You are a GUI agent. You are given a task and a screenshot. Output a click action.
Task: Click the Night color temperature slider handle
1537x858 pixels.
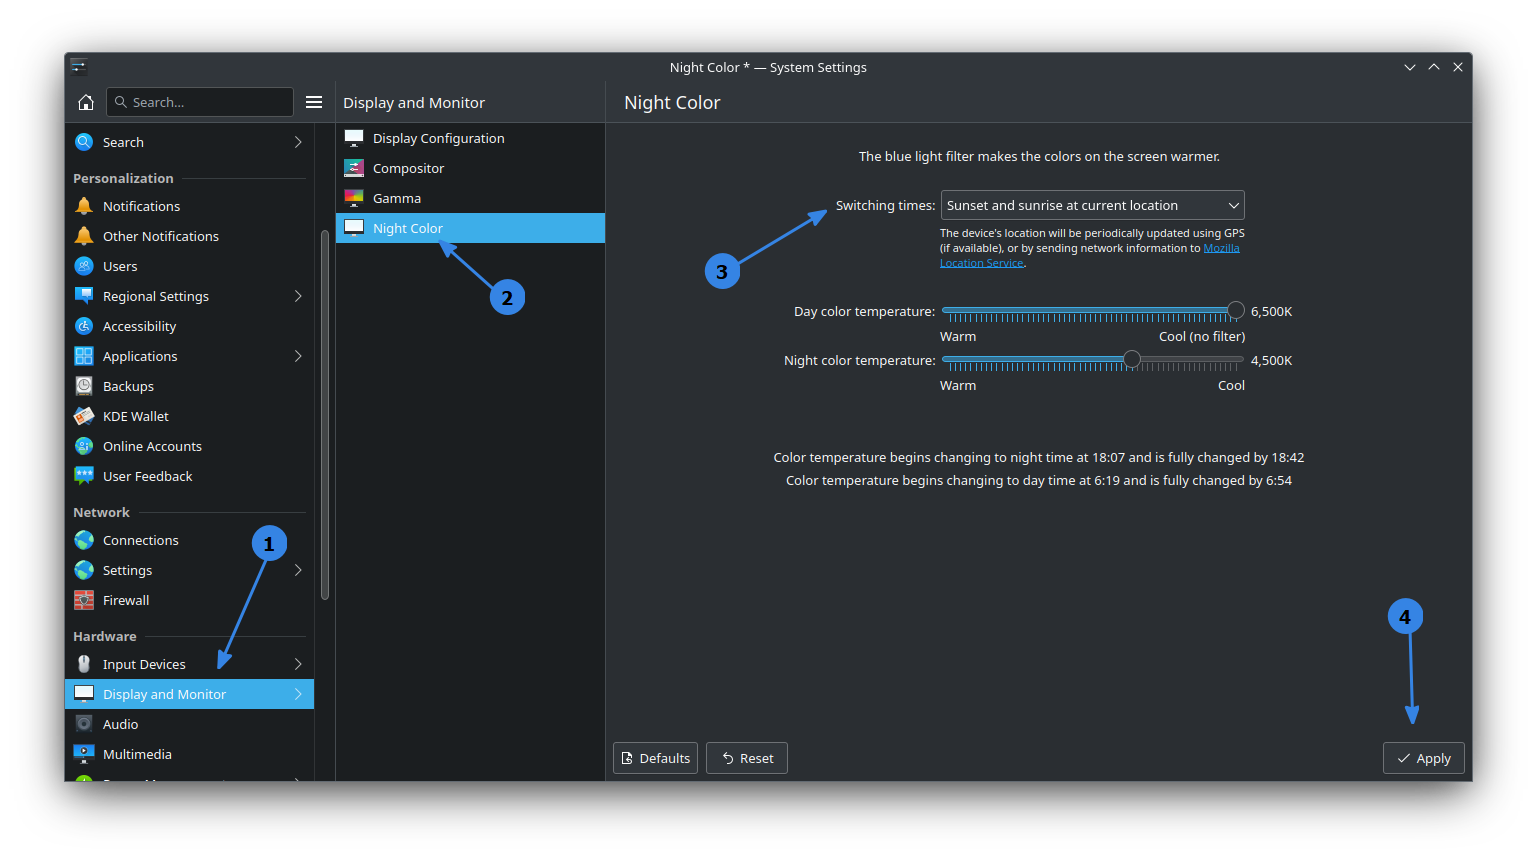tap(1132, 360)
